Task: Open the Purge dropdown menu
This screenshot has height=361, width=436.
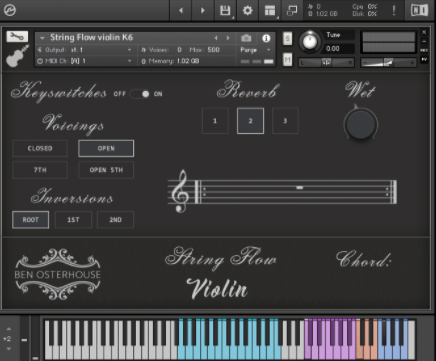Action: tap(255, 50)
